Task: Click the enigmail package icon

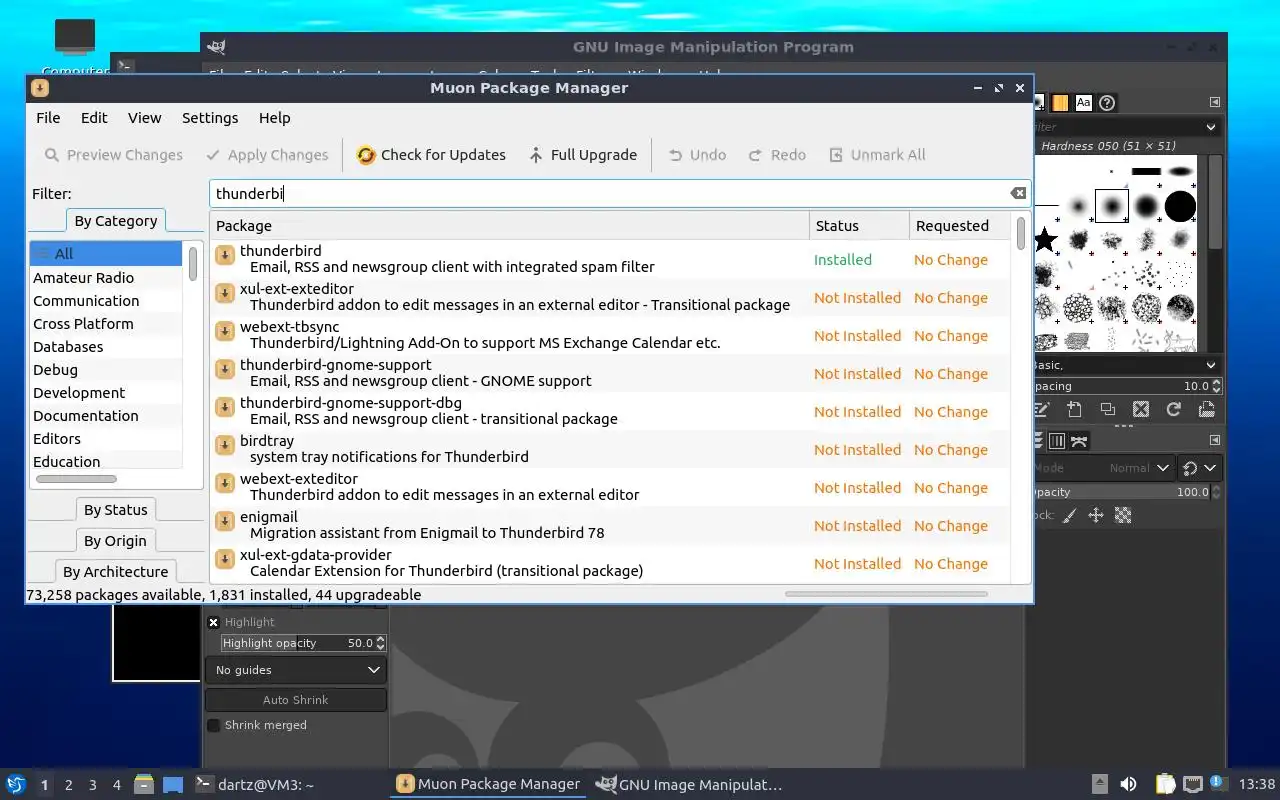Action: 225,522
